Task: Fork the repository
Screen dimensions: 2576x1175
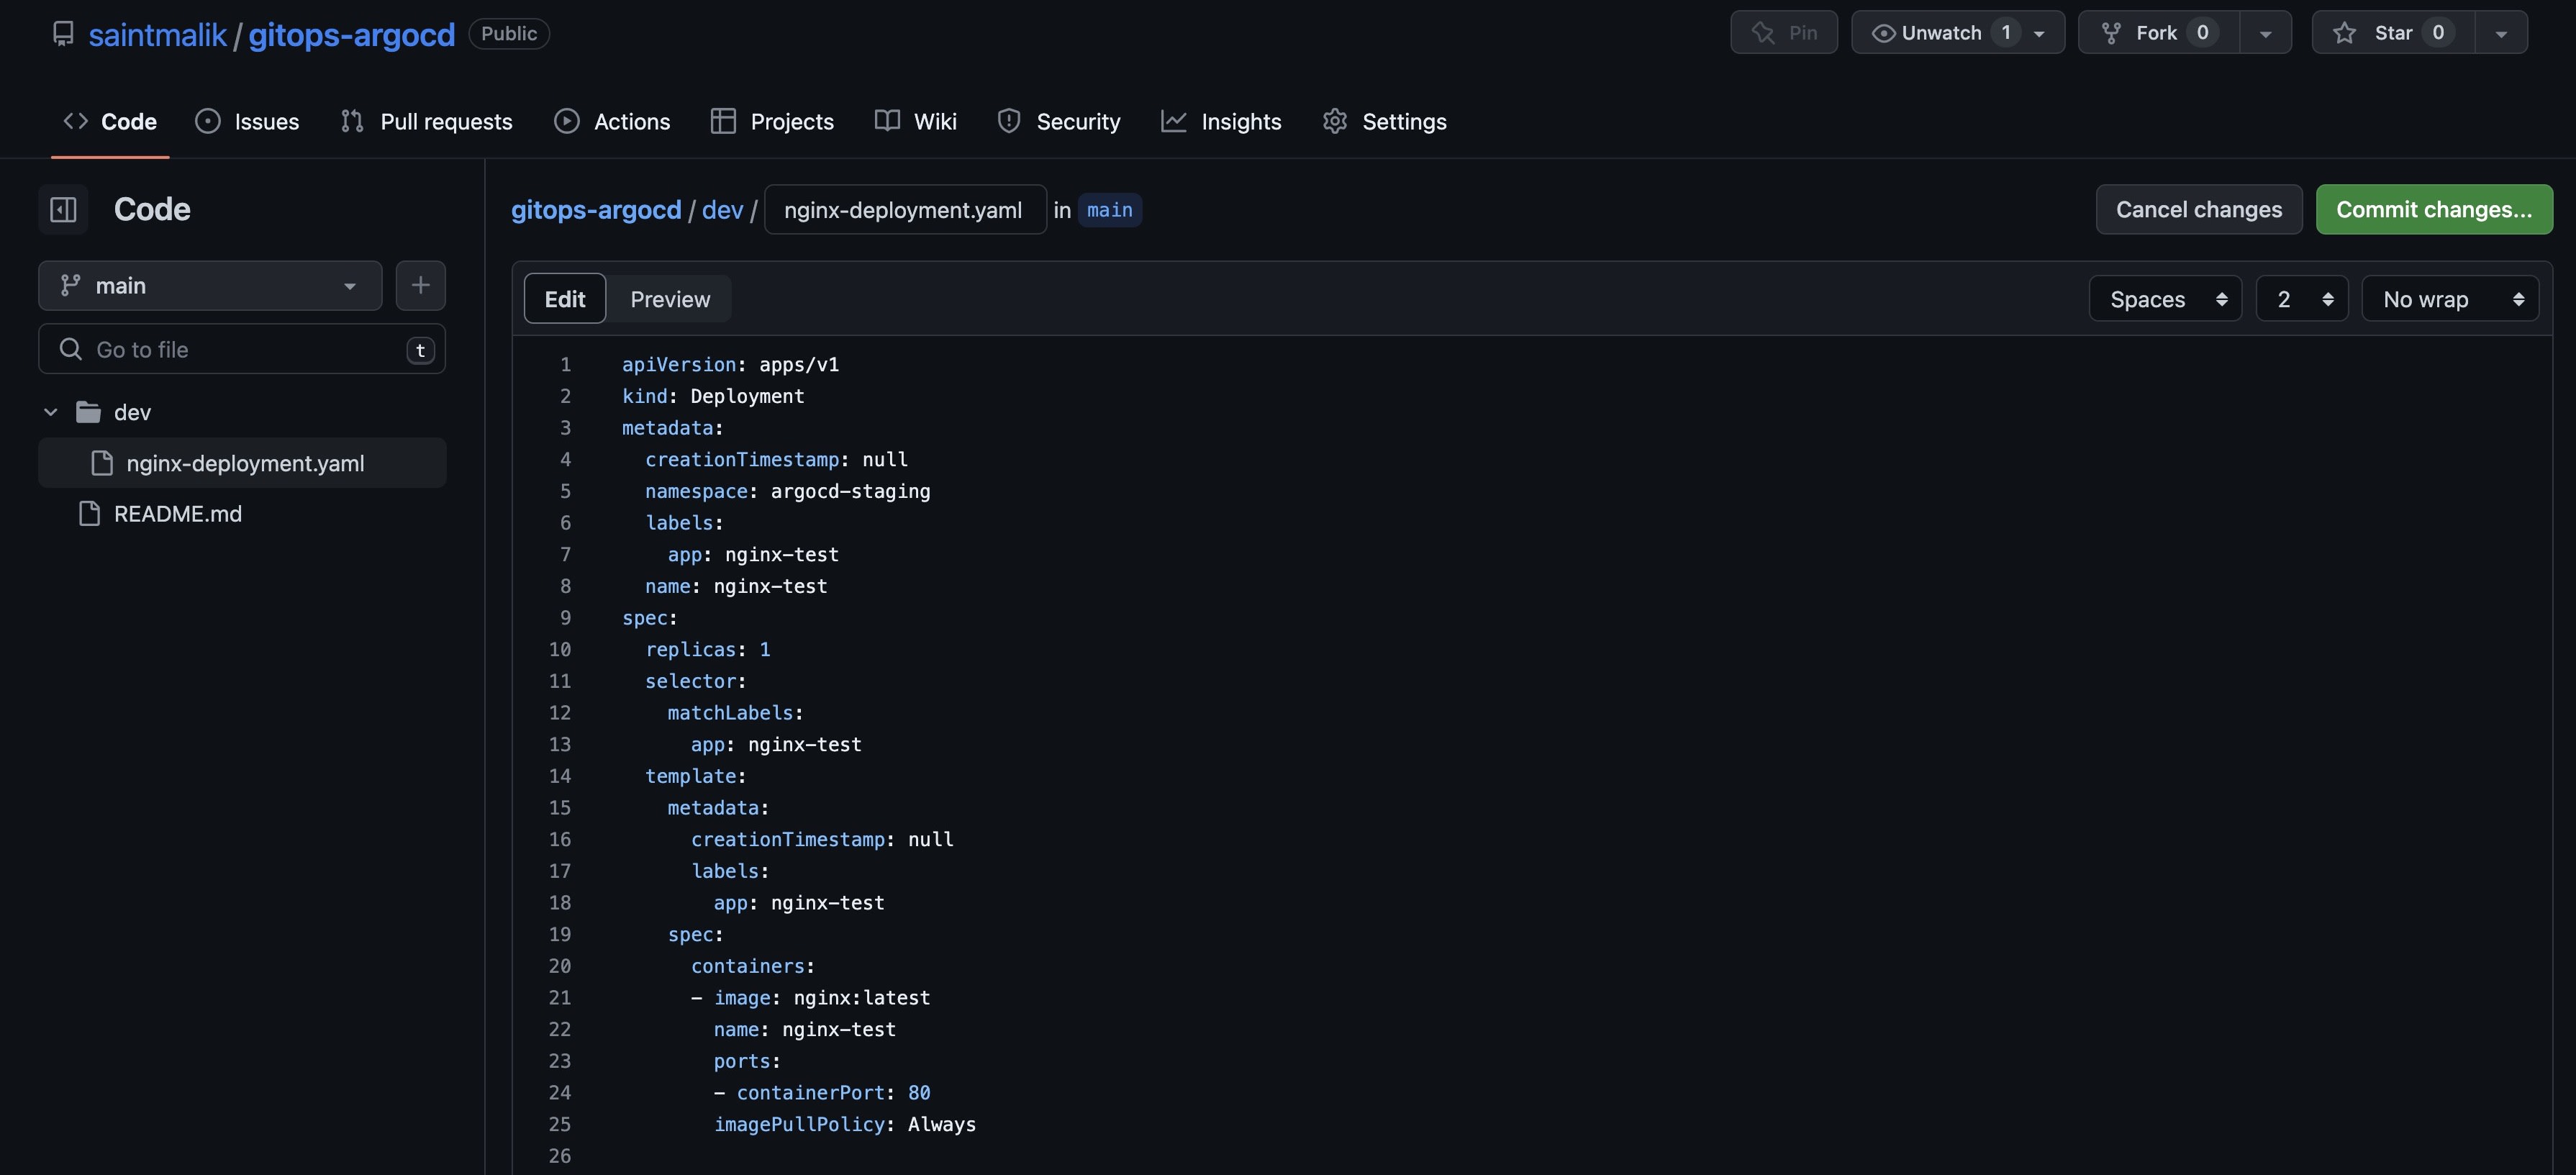Action: coord(2158,32)
